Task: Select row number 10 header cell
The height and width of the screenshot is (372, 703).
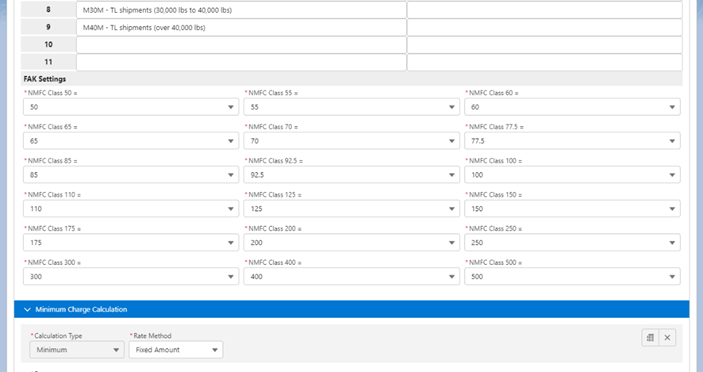Action: click(48, 45)
